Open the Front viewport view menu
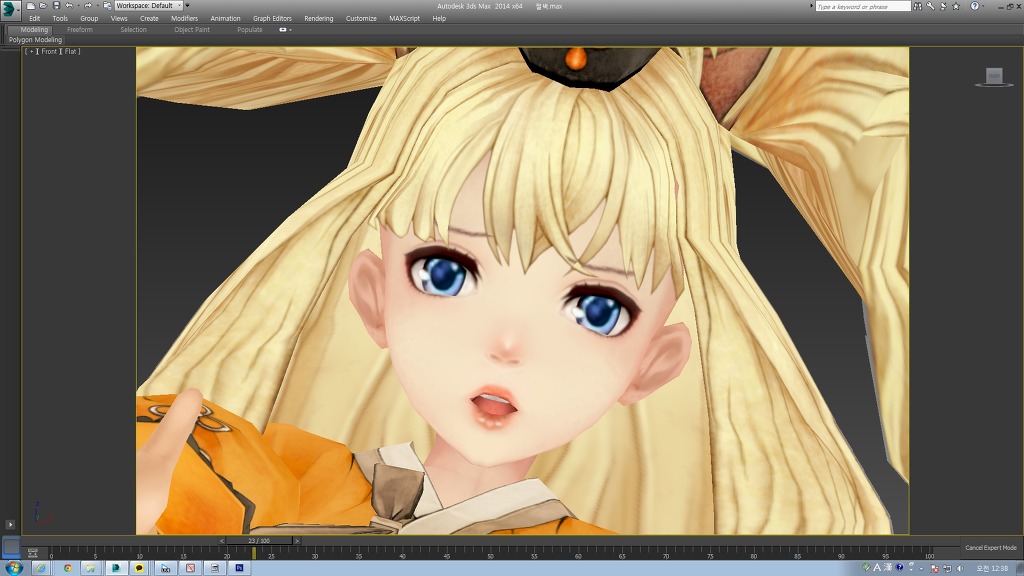 coord(49,51)
